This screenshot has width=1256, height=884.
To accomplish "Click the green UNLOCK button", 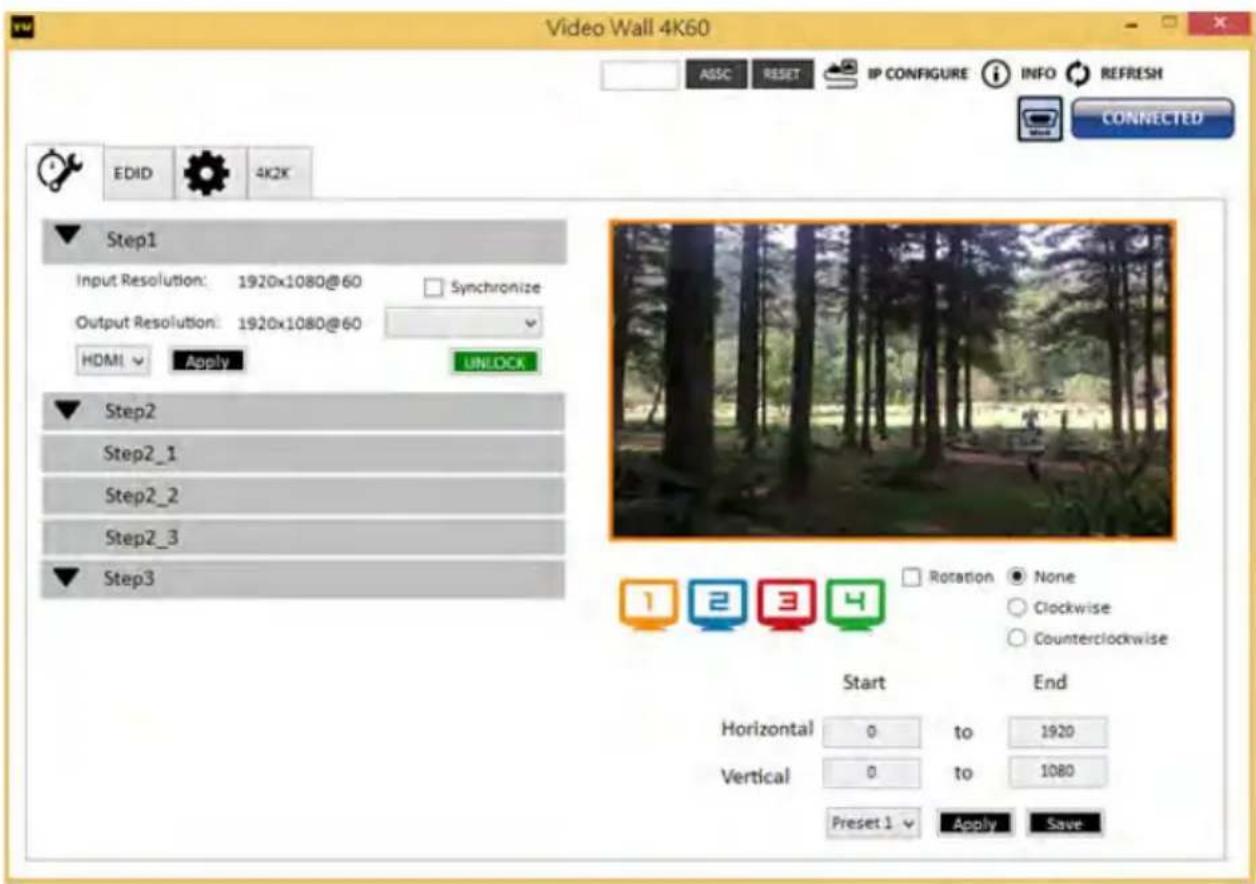I will tap(495, 363).
